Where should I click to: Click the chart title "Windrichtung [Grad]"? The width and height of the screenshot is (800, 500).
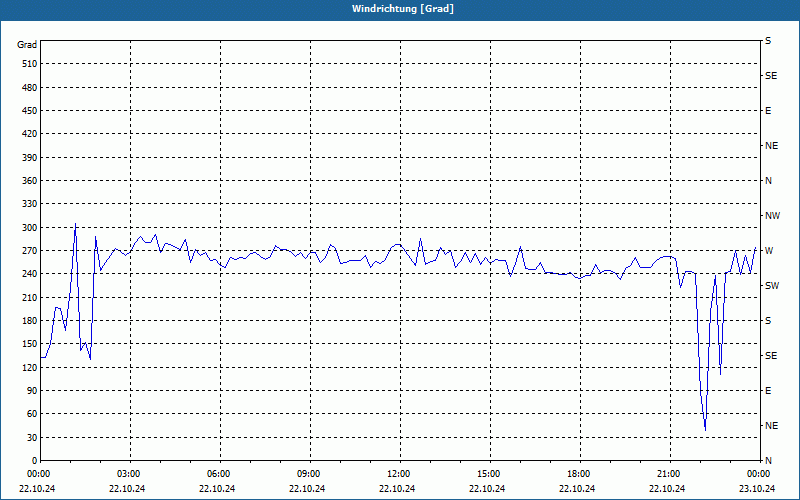[403, 9]
